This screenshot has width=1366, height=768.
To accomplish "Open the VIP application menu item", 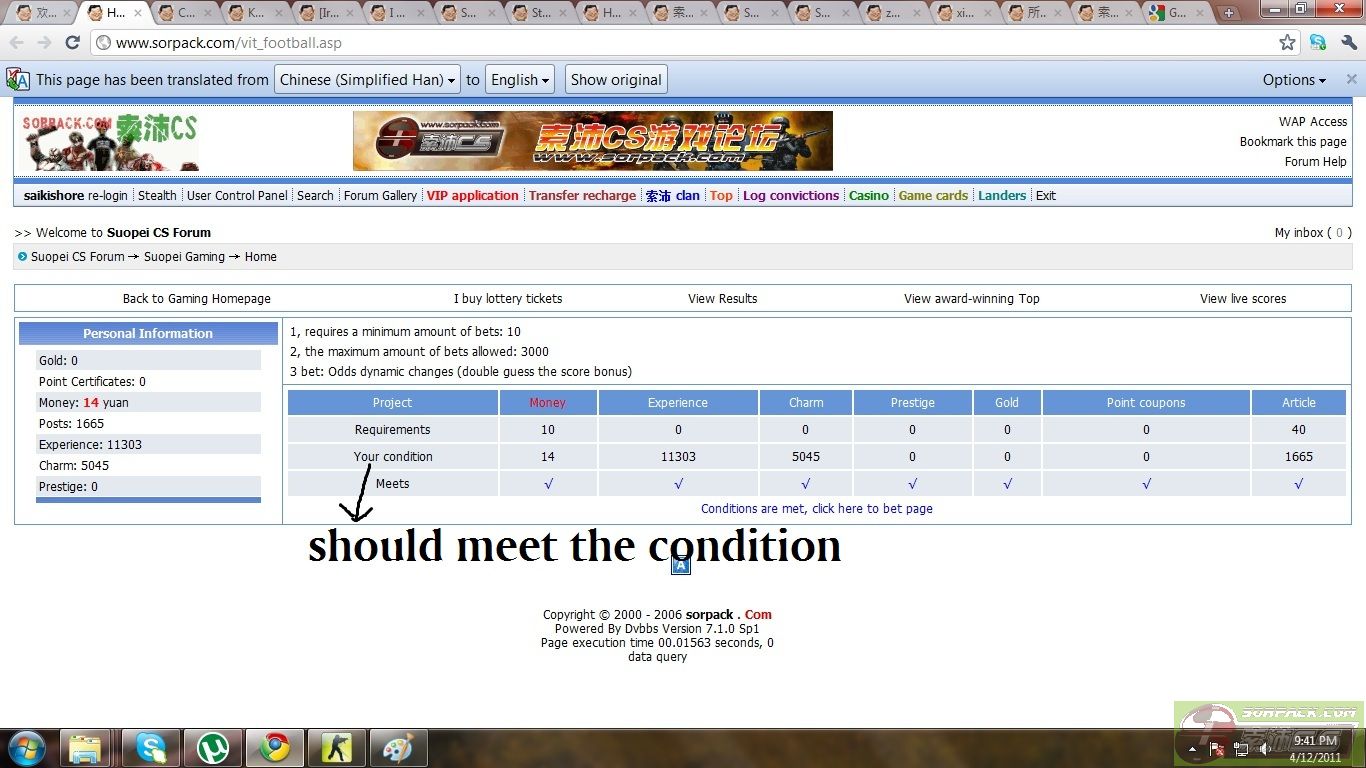I will tap(472, 196).
